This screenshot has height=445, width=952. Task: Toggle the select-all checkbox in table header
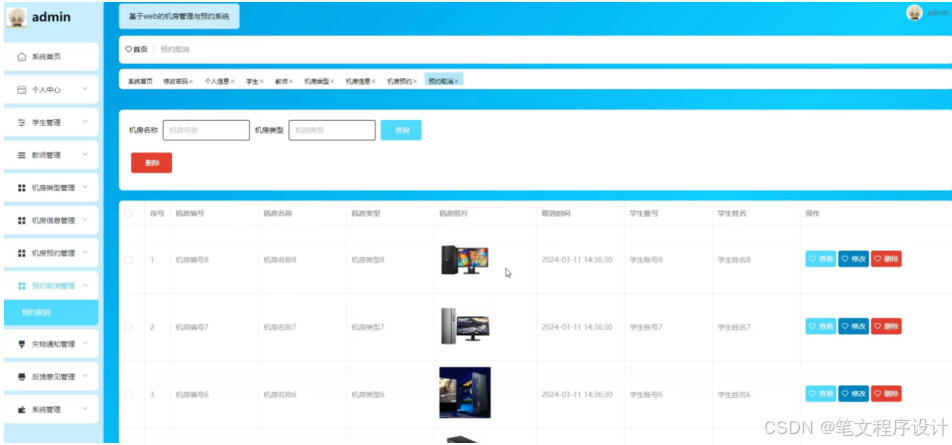click(x=128, y=213)
